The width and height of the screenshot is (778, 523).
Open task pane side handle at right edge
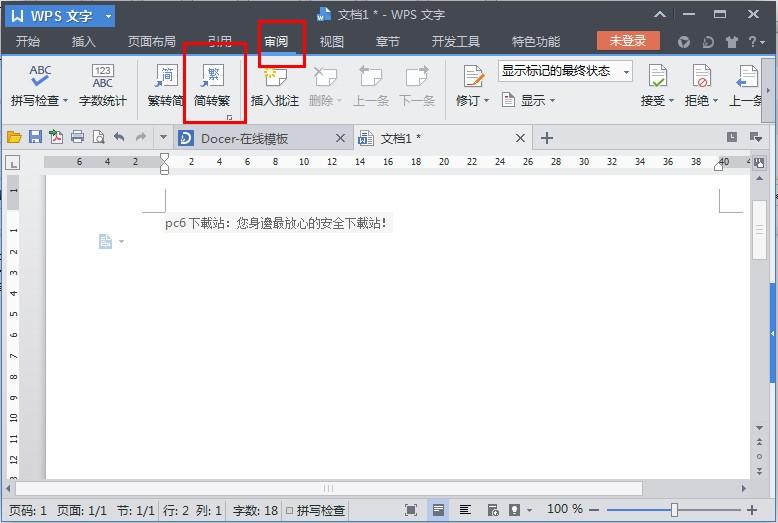point(773,333)
